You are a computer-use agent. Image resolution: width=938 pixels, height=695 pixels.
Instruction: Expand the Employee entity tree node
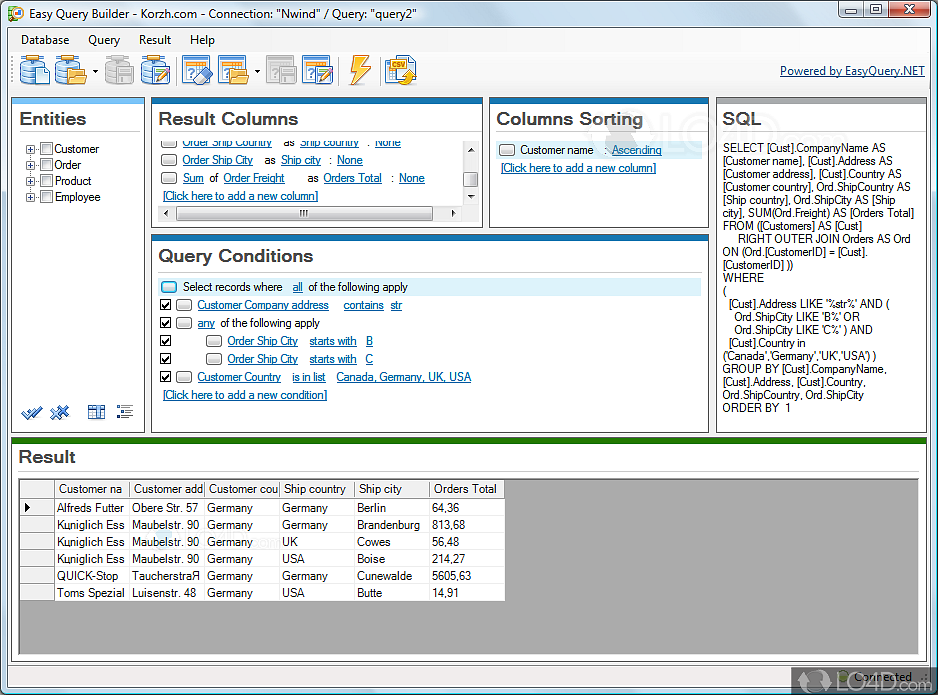[x=31, y=197]
